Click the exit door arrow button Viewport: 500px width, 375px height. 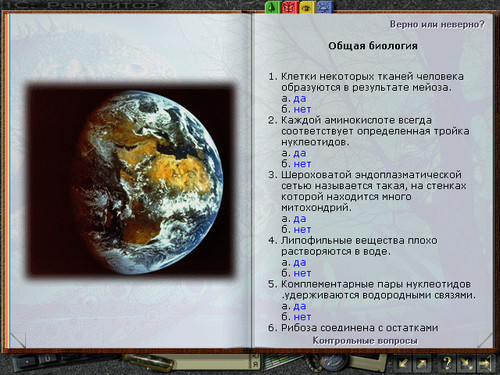pyautogui.click(x=485, y=363)
